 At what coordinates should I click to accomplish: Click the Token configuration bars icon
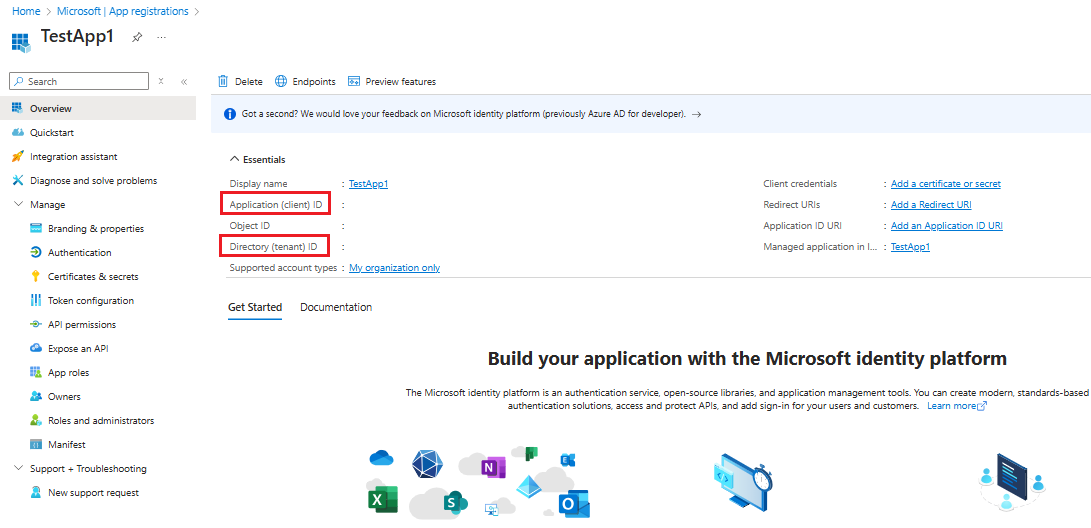pos(36,301)
